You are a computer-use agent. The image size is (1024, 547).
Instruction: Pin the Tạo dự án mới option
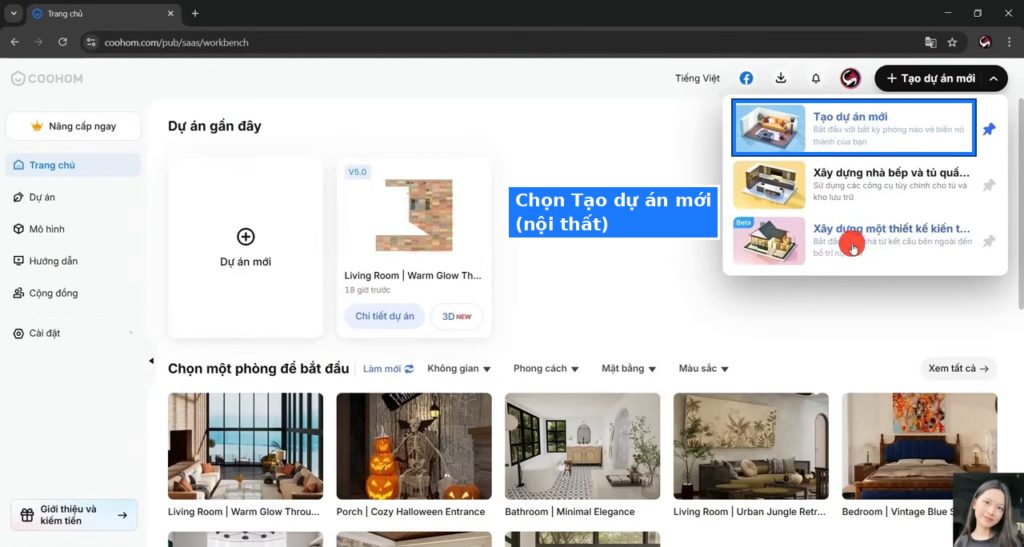[x=989, y=129]
